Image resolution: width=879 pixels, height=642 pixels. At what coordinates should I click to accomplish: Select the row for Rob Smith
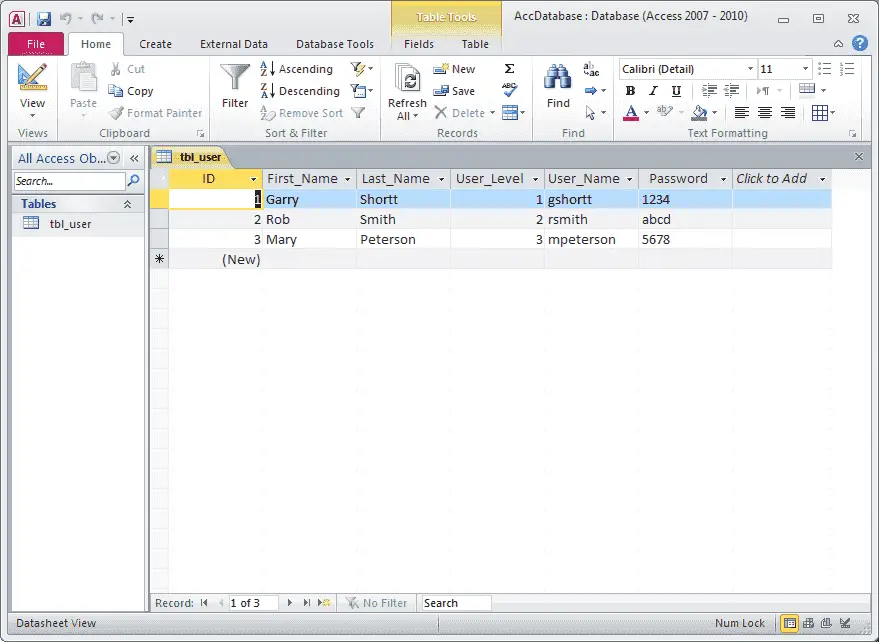[159, 219]
